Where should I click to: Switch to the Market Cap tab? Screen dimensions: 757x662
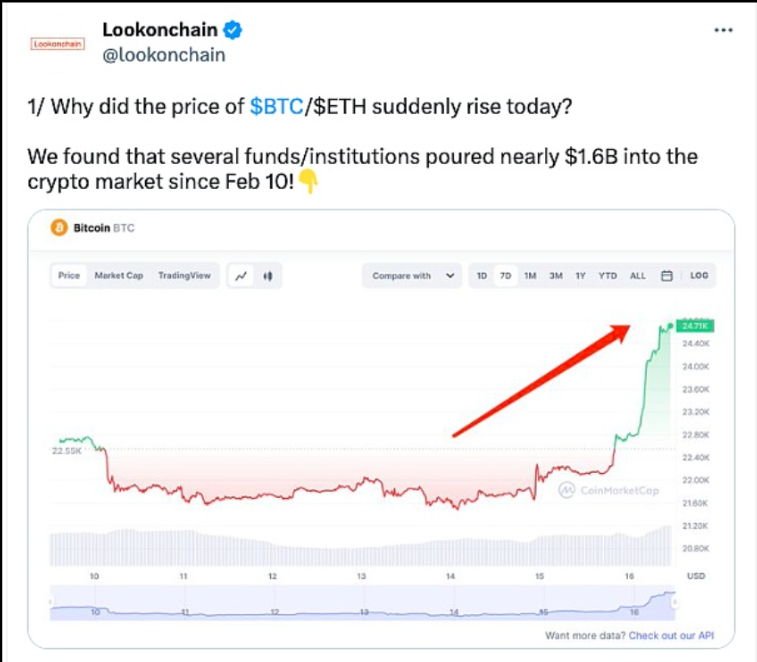coord(119,276)
